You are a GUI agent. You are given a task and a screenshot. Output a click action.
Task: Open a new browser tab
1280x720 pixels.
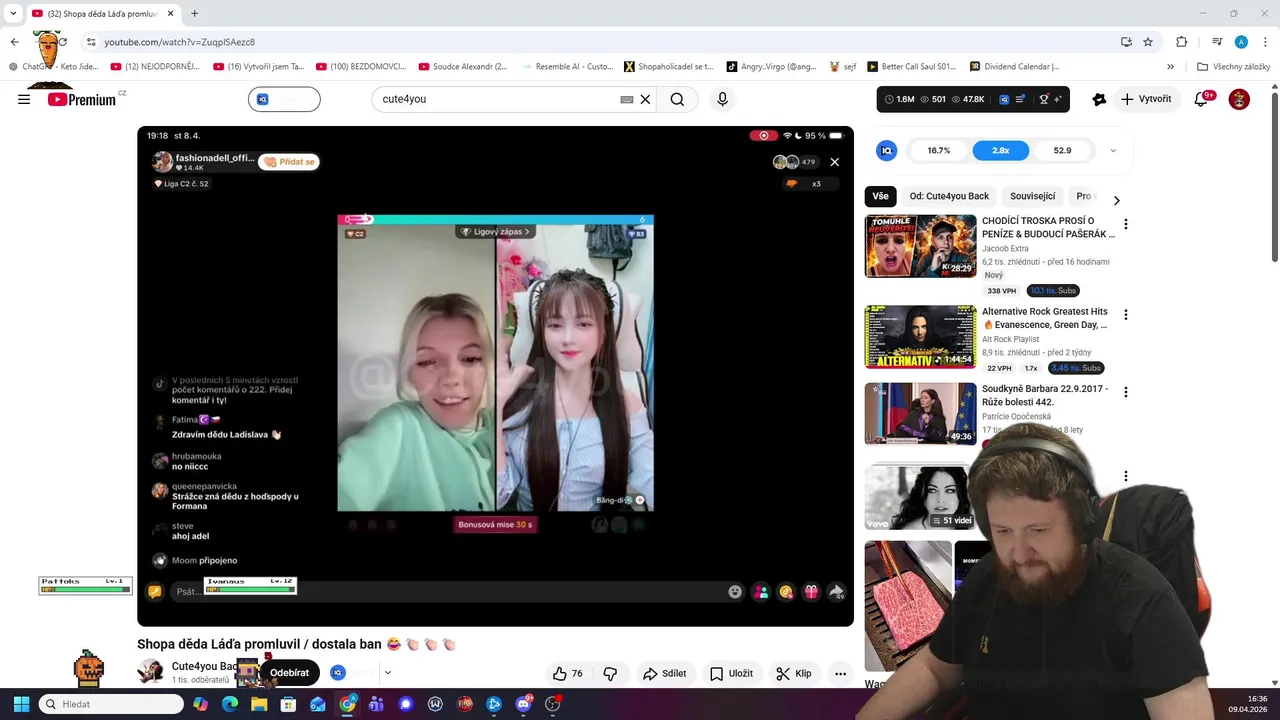click(x=194, y=13)
